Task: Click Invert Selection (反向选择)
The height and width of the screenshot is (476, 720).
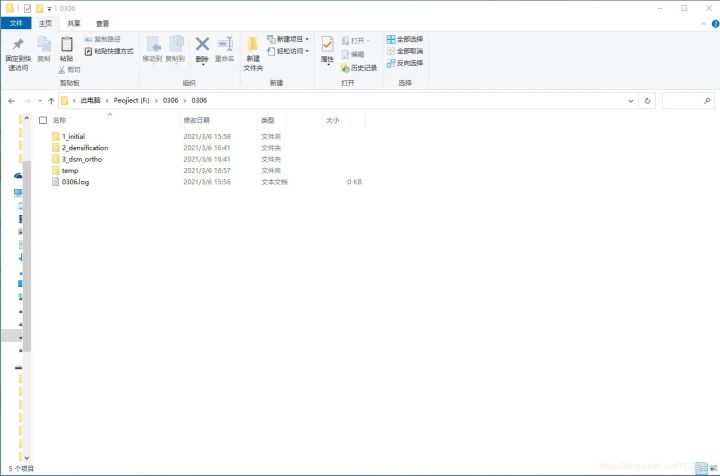Action: (x=404, y=62)
